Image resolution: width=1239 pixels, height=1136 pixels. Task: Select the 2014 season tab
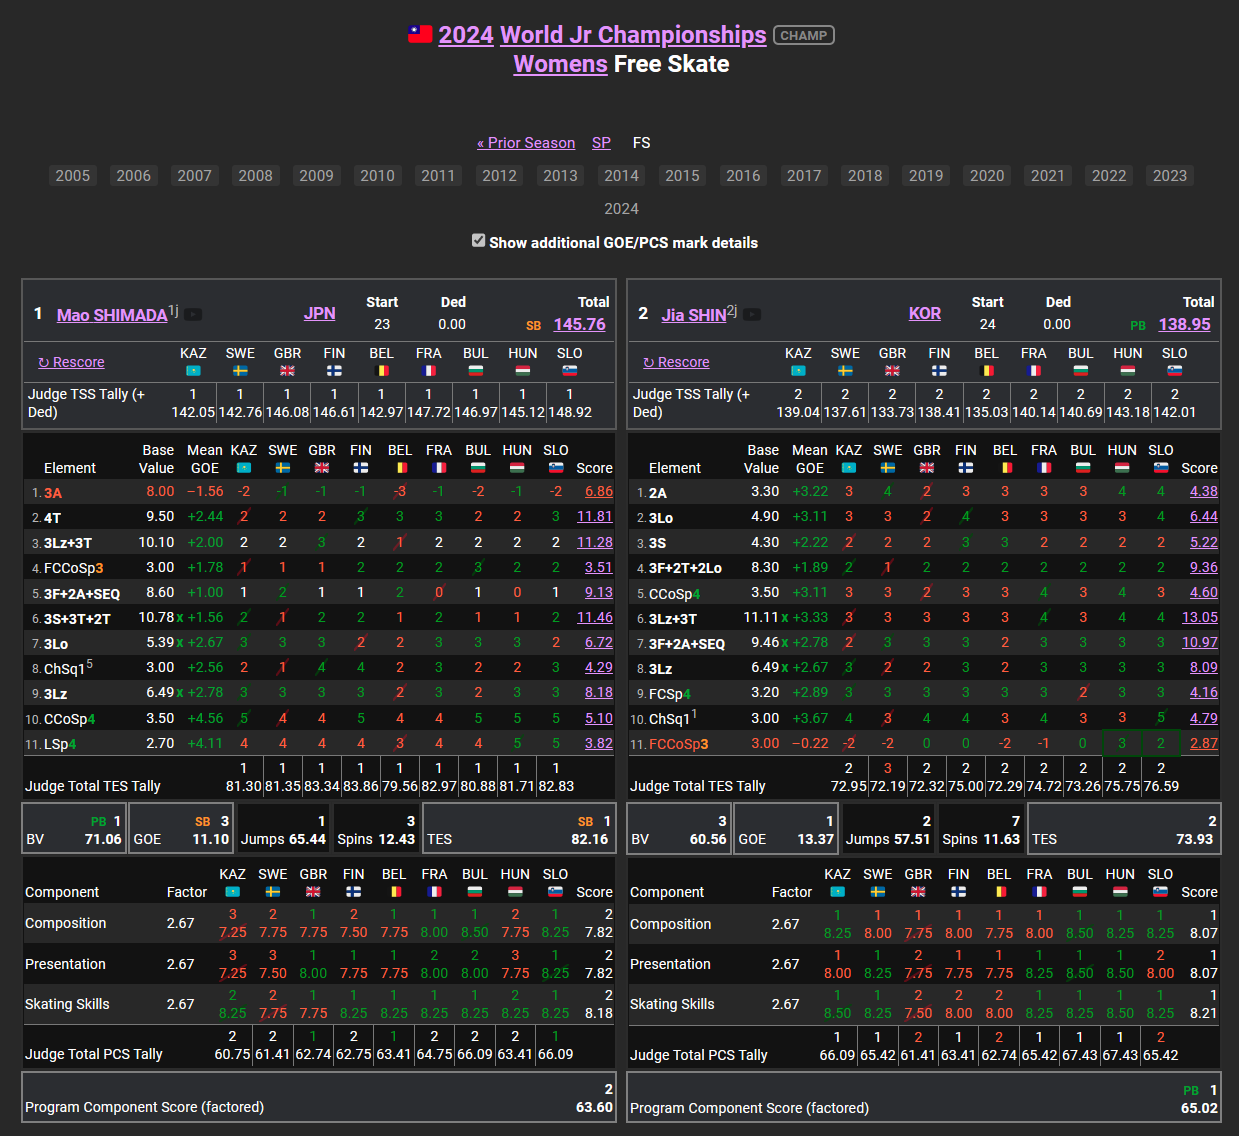pyautogui.click(x=621, y=176)
